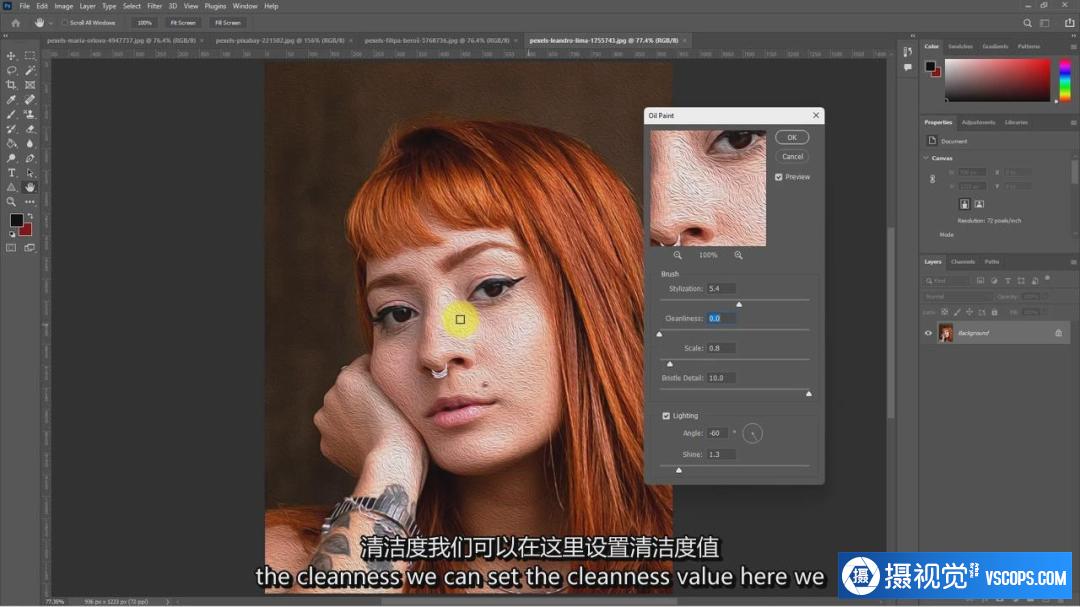Viewport: 1080px width, 607px height.
Task: Select the Clone Stamp tool
Action: coord(30,114)
